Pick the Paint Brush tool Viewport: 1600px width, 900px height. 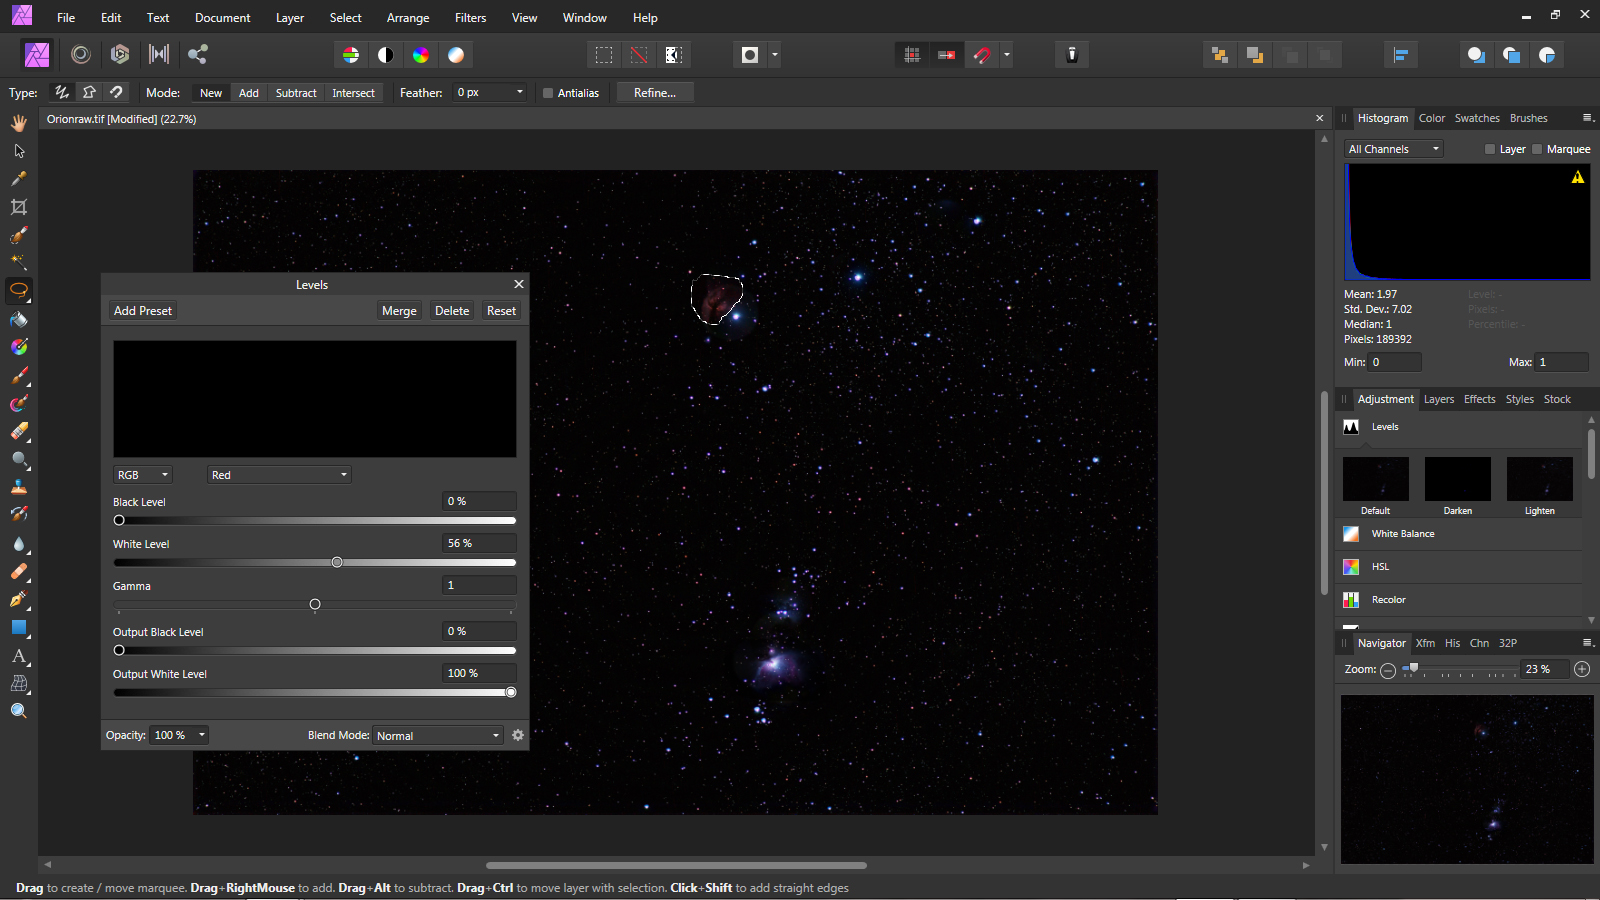point(18,376)
